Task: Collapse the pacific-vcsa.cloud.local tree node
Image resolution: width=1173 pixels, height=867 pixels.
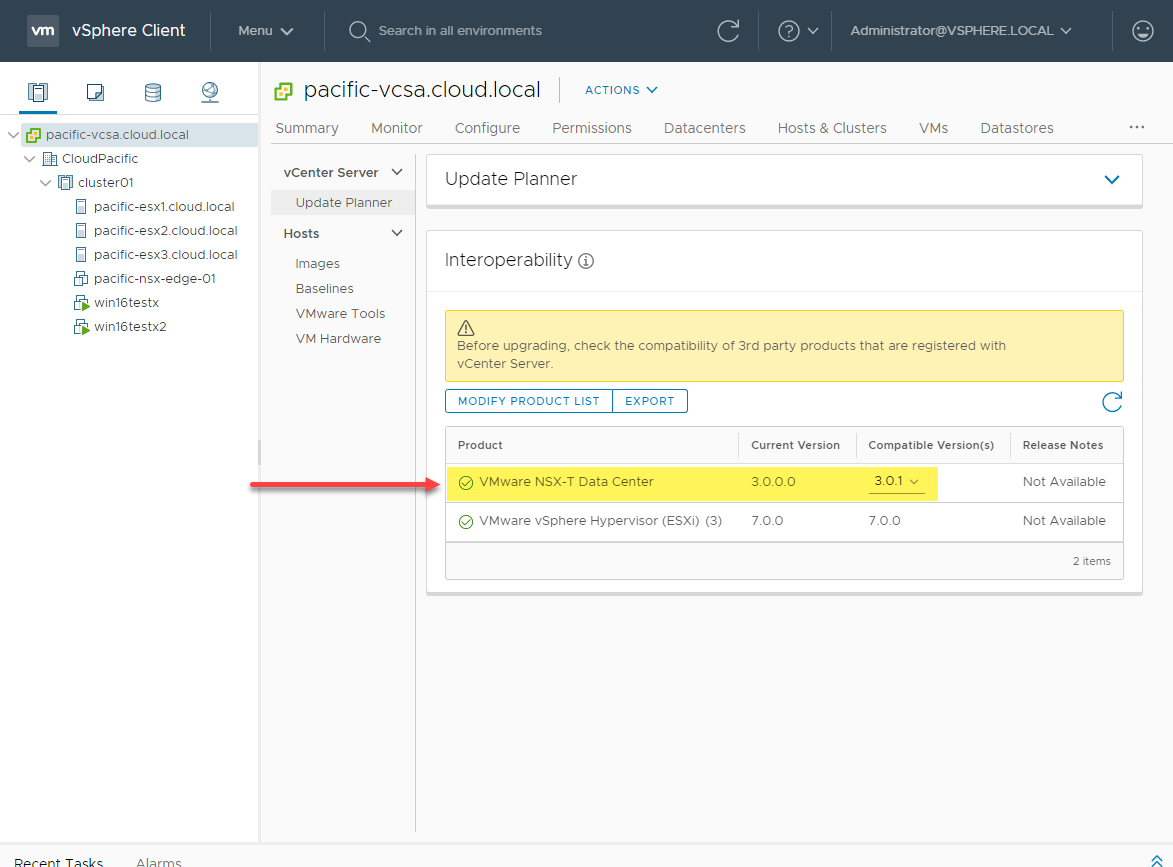Action: (x=13, y=135)
